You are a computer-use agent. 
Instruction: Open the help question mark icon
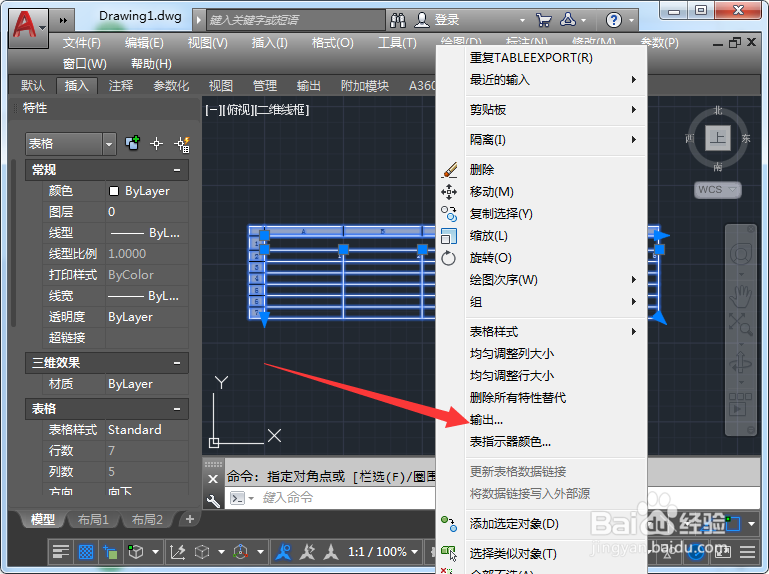pos(614,20)
